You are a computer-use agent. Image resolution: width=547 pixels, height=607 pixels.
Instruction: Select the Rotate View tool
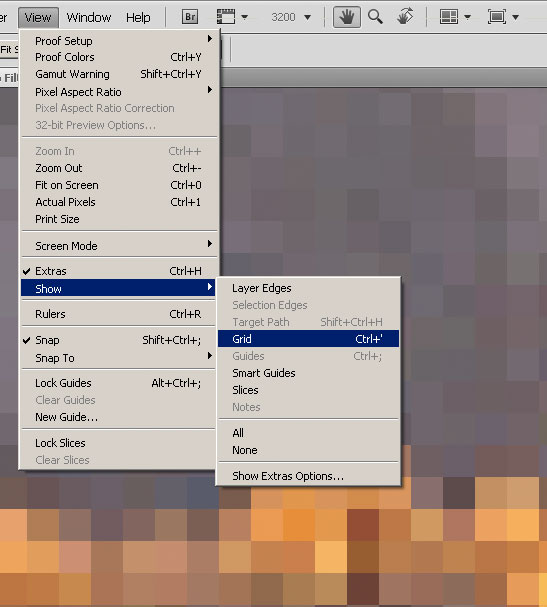point(405,17)
